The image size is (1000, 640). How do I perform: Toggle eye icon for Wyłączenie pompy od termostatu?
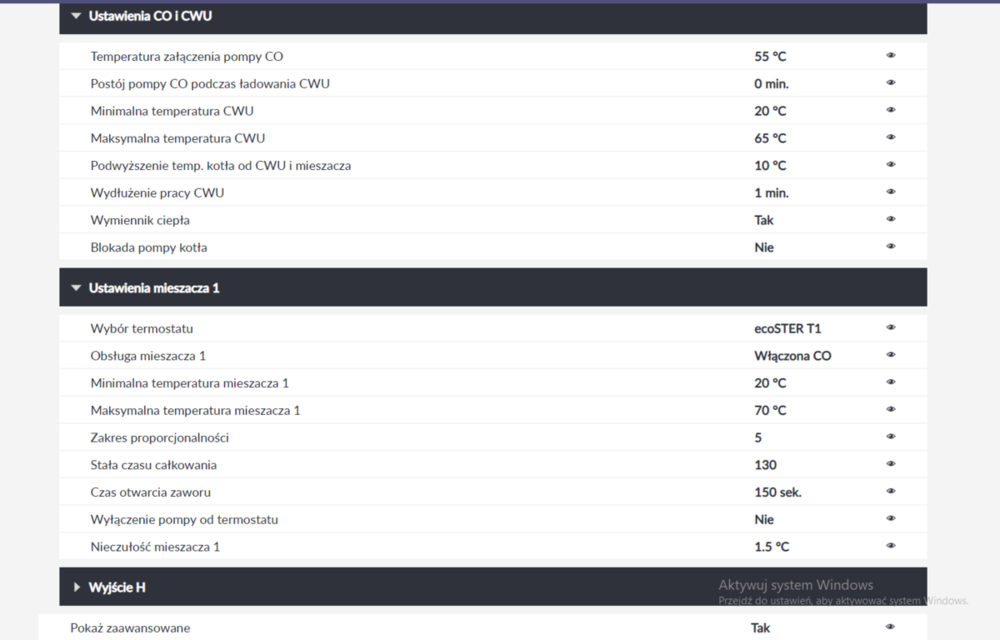click(890, 519)
